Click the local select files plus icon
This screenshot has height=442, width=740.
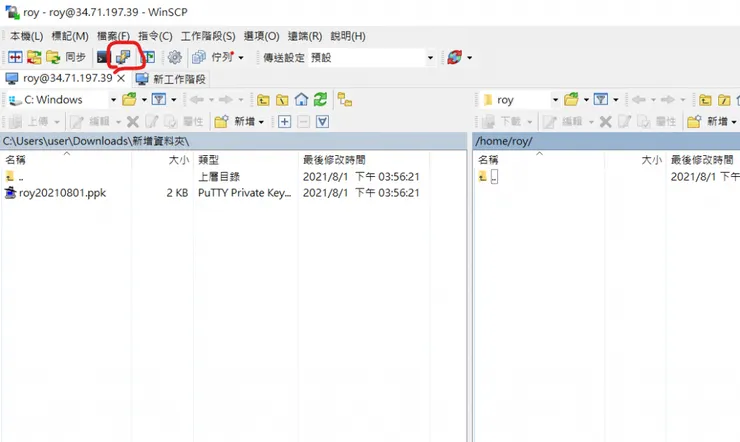click(285, 122)
